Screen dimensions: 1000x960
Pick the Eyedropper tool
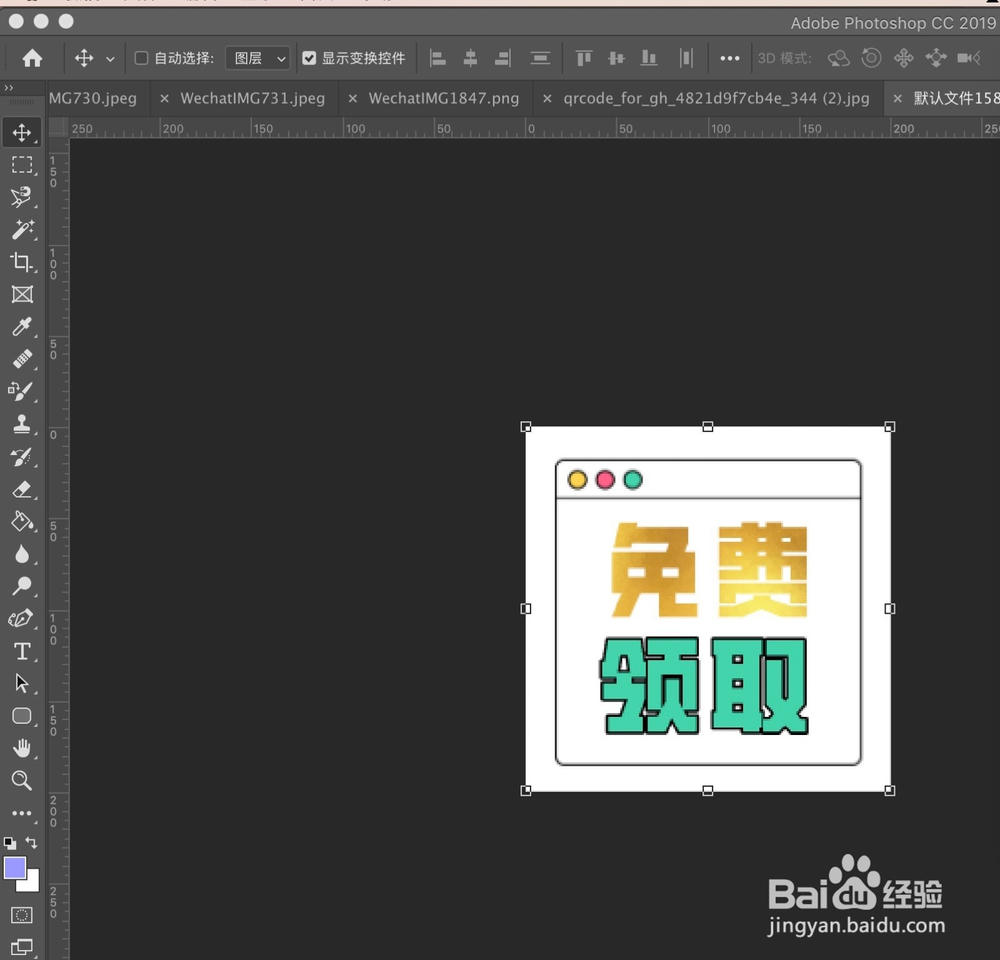22,327
